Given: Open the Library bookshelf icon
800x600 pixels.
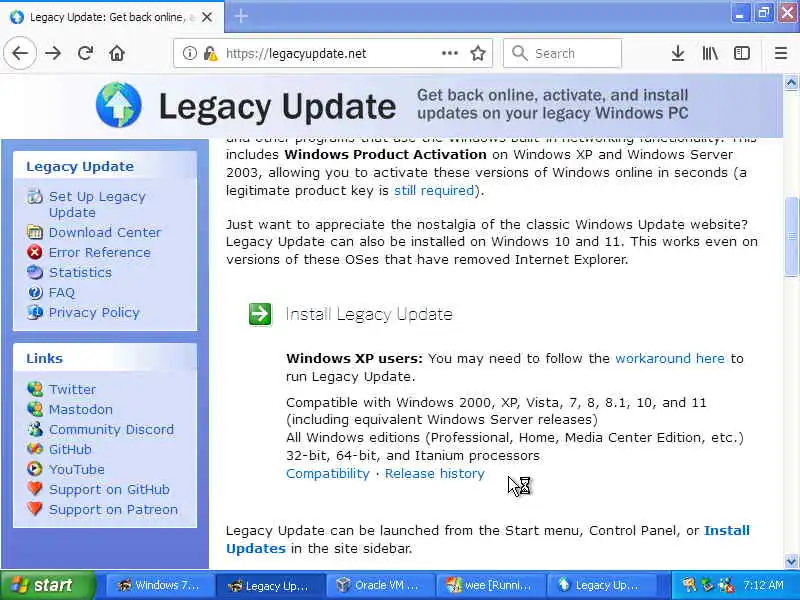Looking at the screenshot, I should [710, 53].
